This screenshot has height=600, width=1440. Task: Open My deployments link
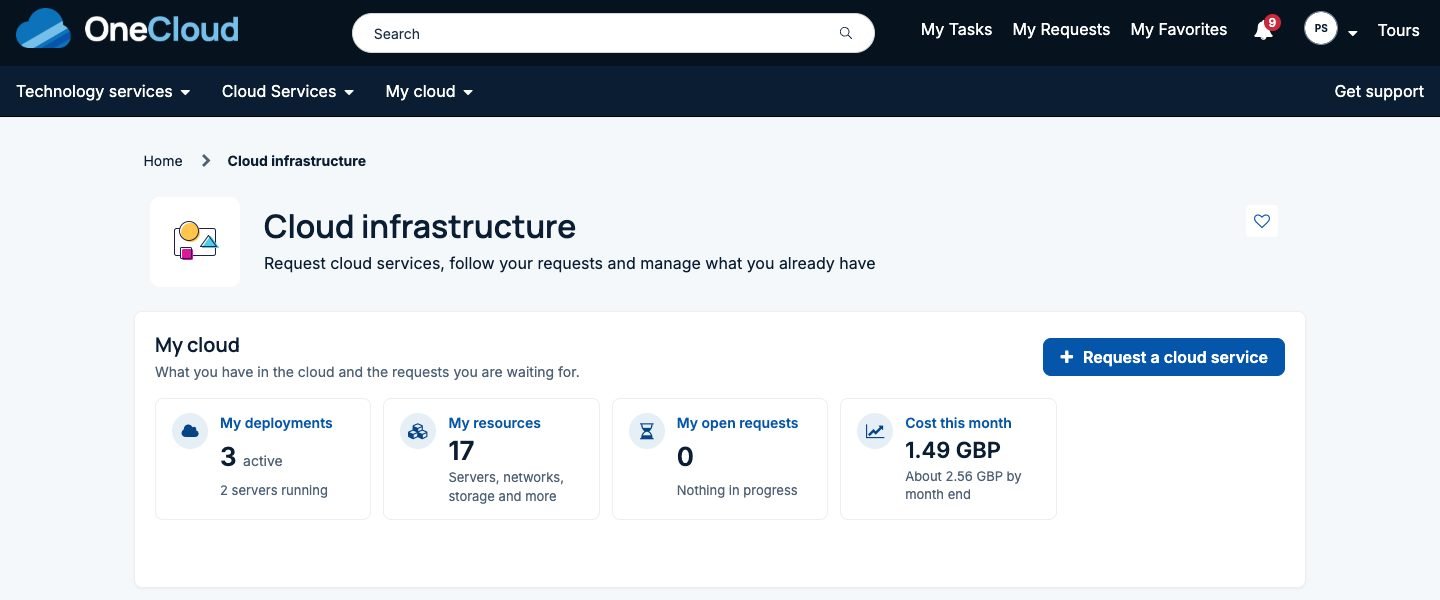pos(276,423)
